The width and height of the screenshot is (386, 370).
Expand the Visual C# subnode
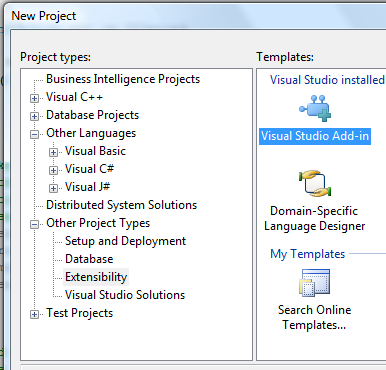pyautogui.click(x=53, y=170)
